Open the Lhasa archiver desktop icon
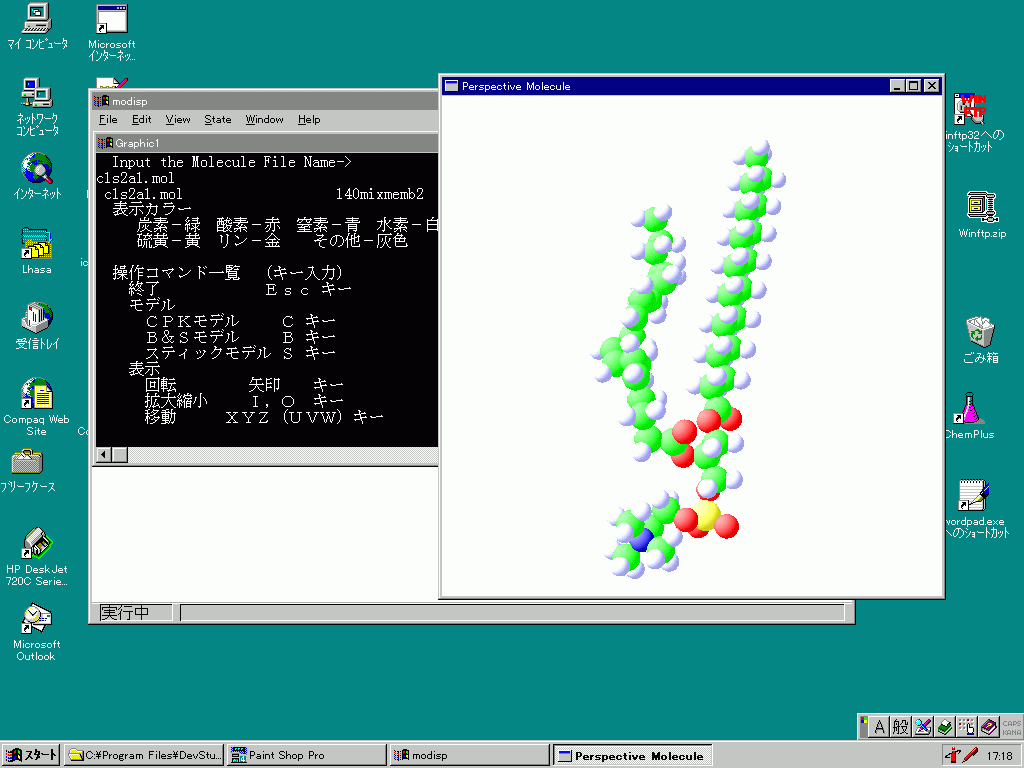This screenshot has height=768, width=1024. pos(37,246)
